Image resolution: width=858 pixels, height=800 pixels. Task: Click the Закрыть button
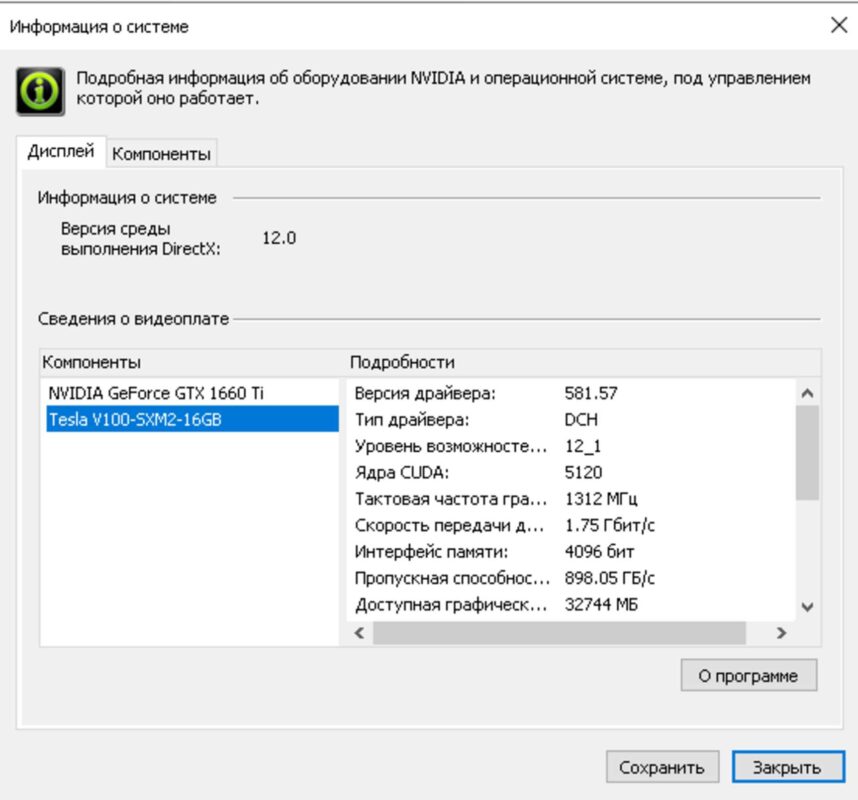click(x=789, y=767)
